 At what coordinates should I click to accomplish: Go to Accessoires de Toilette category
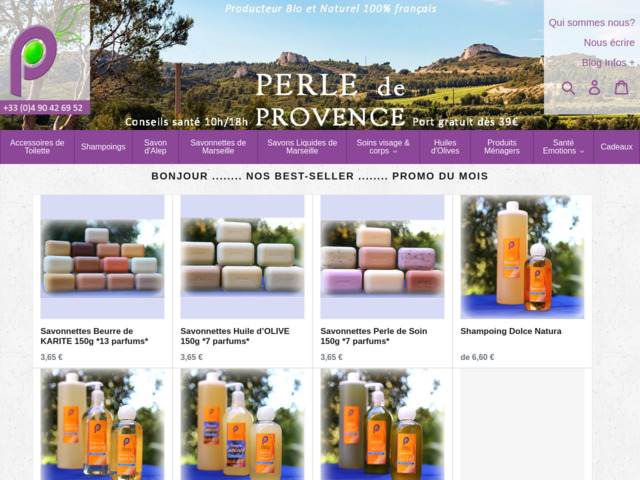click(37, 147)
